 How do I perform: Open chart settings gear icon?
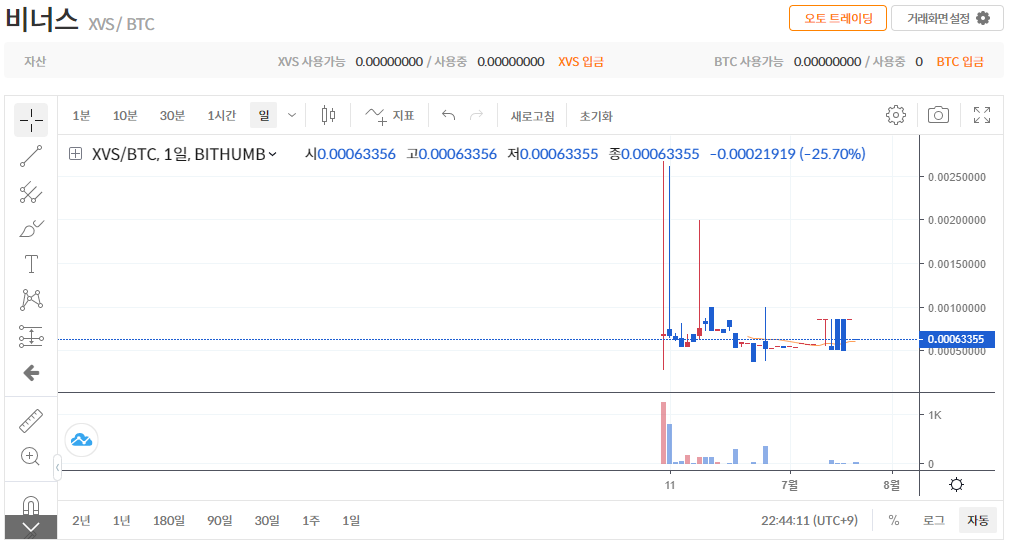(895, 115)
